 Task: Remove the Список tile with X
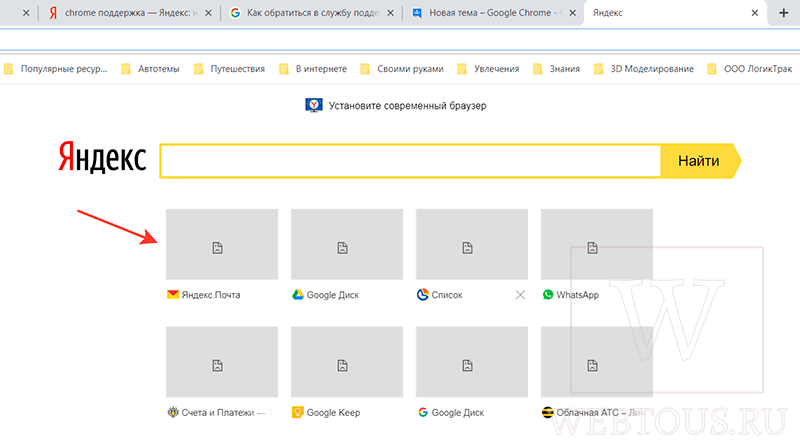pyautogui.click(x=520, y=295)
